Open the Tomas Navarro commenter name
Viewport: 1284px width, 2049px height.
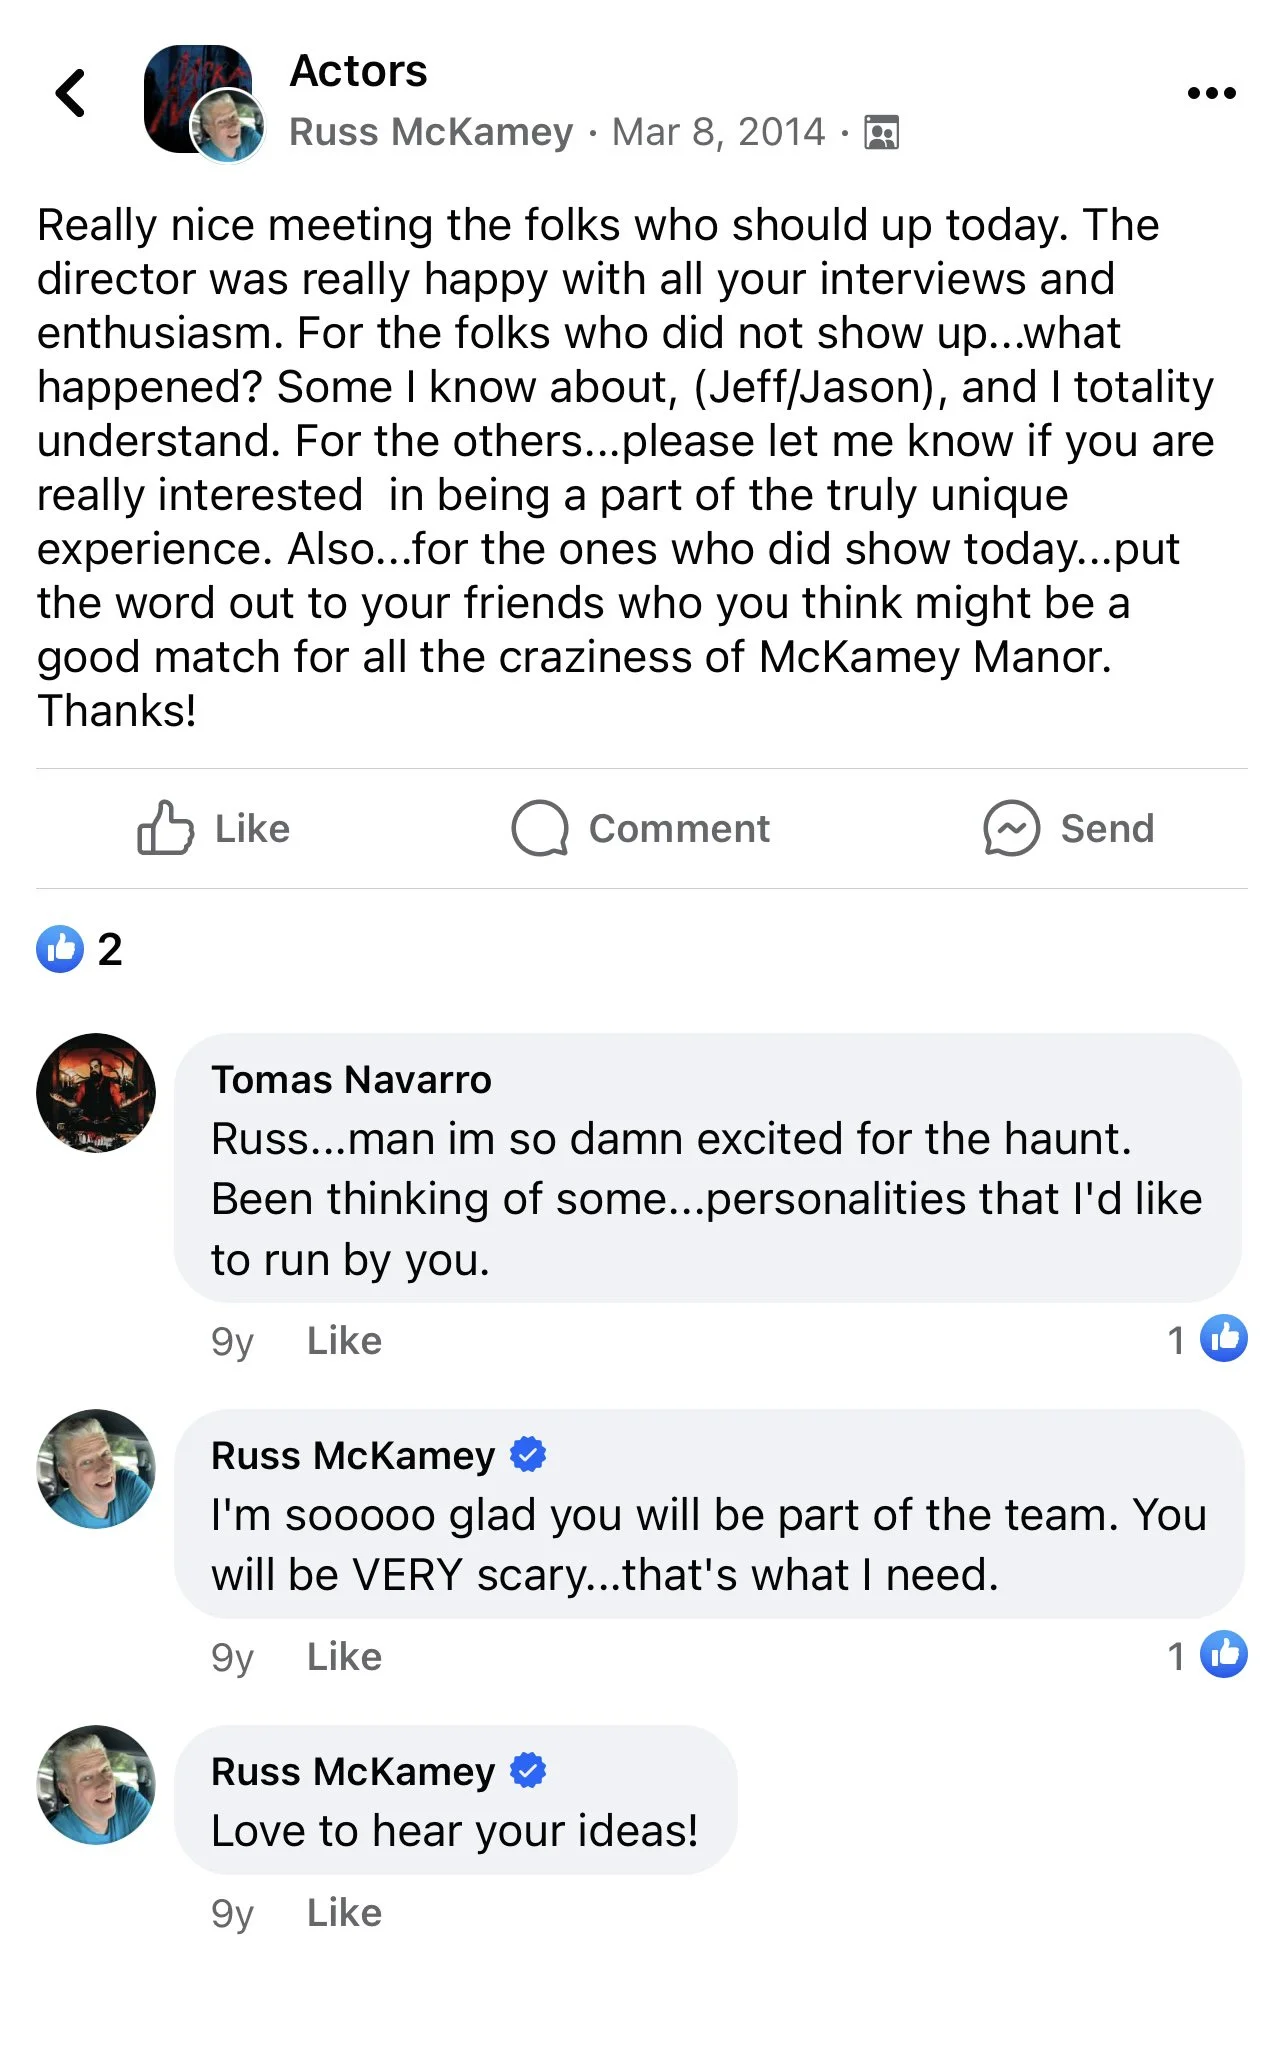[x=351, y=1080]
